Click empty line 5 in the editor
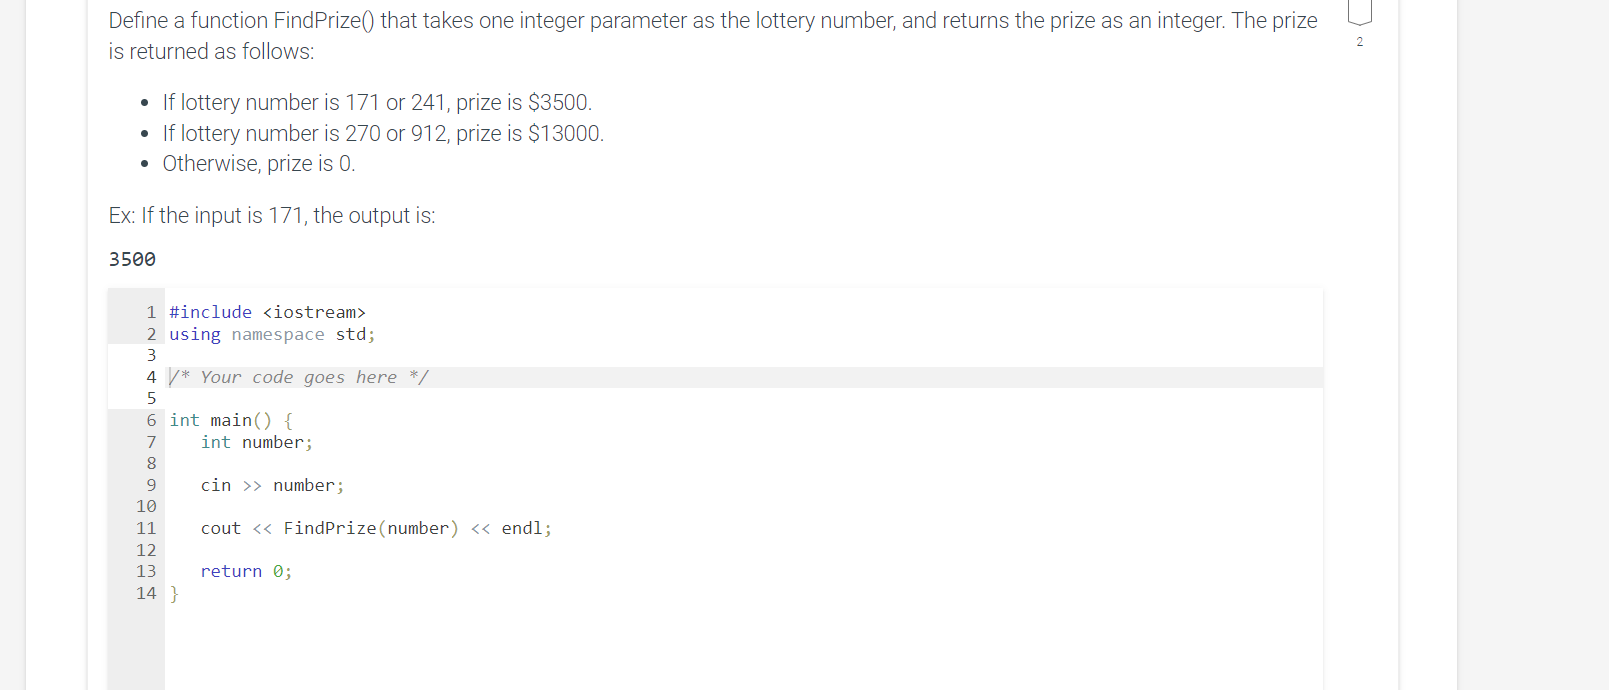 point(745,398)
